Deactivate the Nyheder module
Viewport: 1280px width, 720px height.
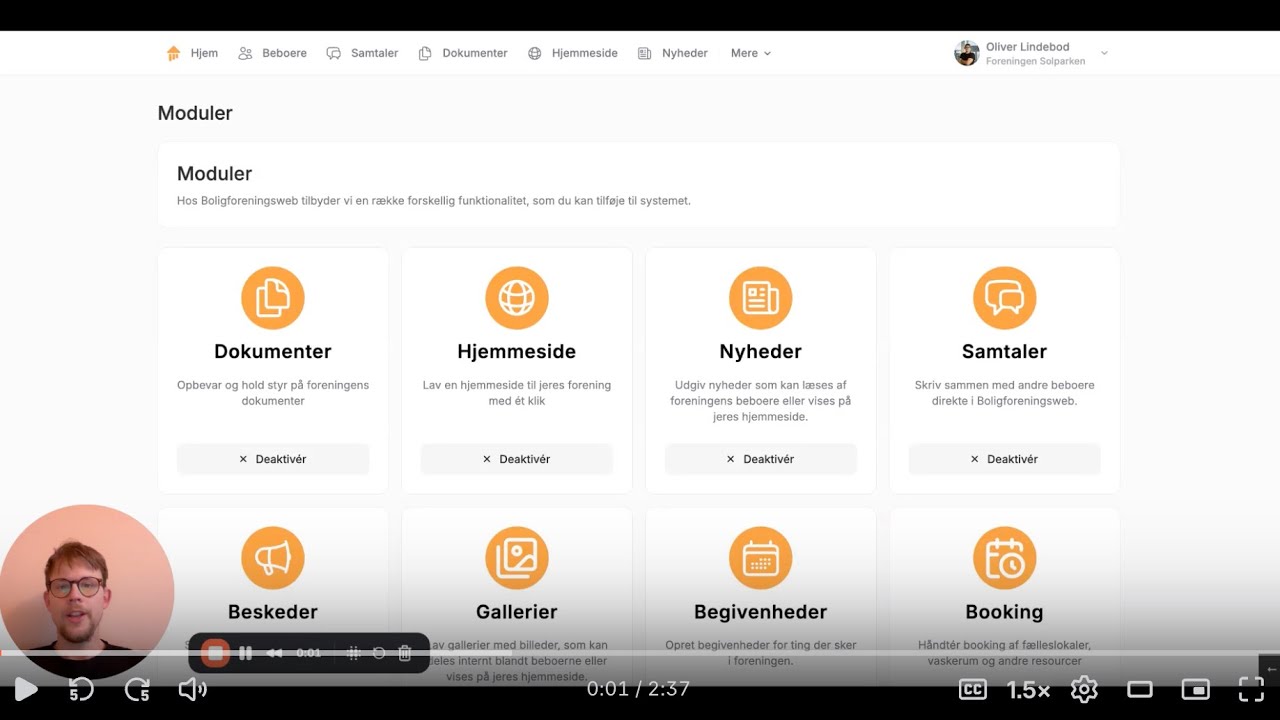click(761, 459)
